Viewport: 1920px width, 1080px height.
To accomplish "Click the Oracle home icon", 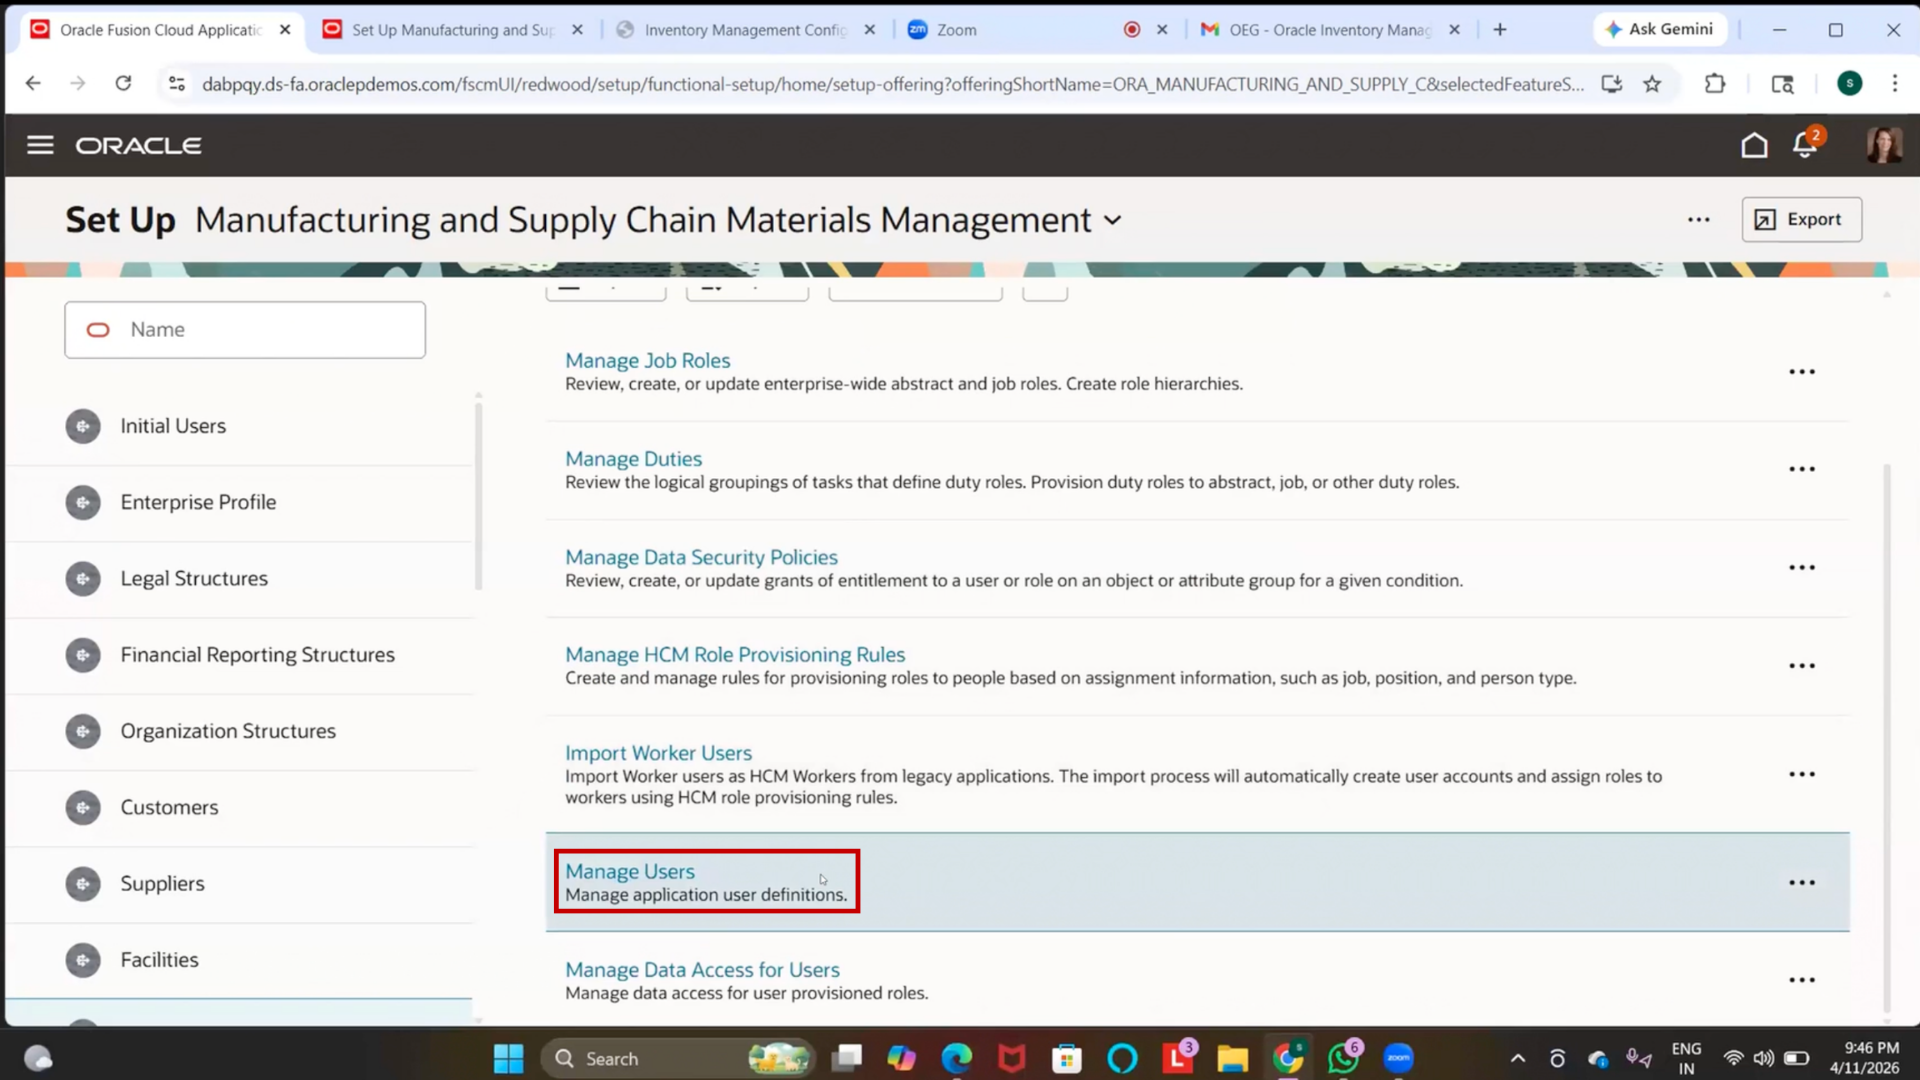I will pyautogui.click(x=1754, y=145).
